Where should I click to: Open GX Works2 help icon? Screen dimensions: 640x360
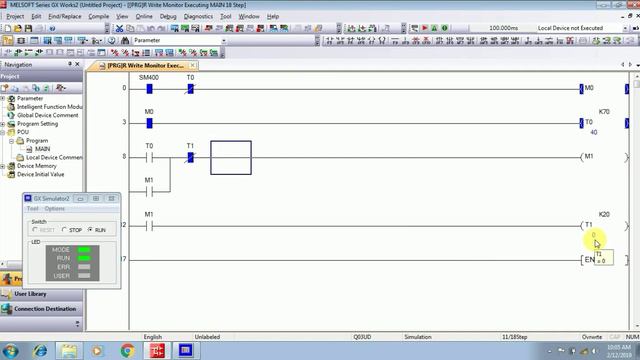click(52, 28)
